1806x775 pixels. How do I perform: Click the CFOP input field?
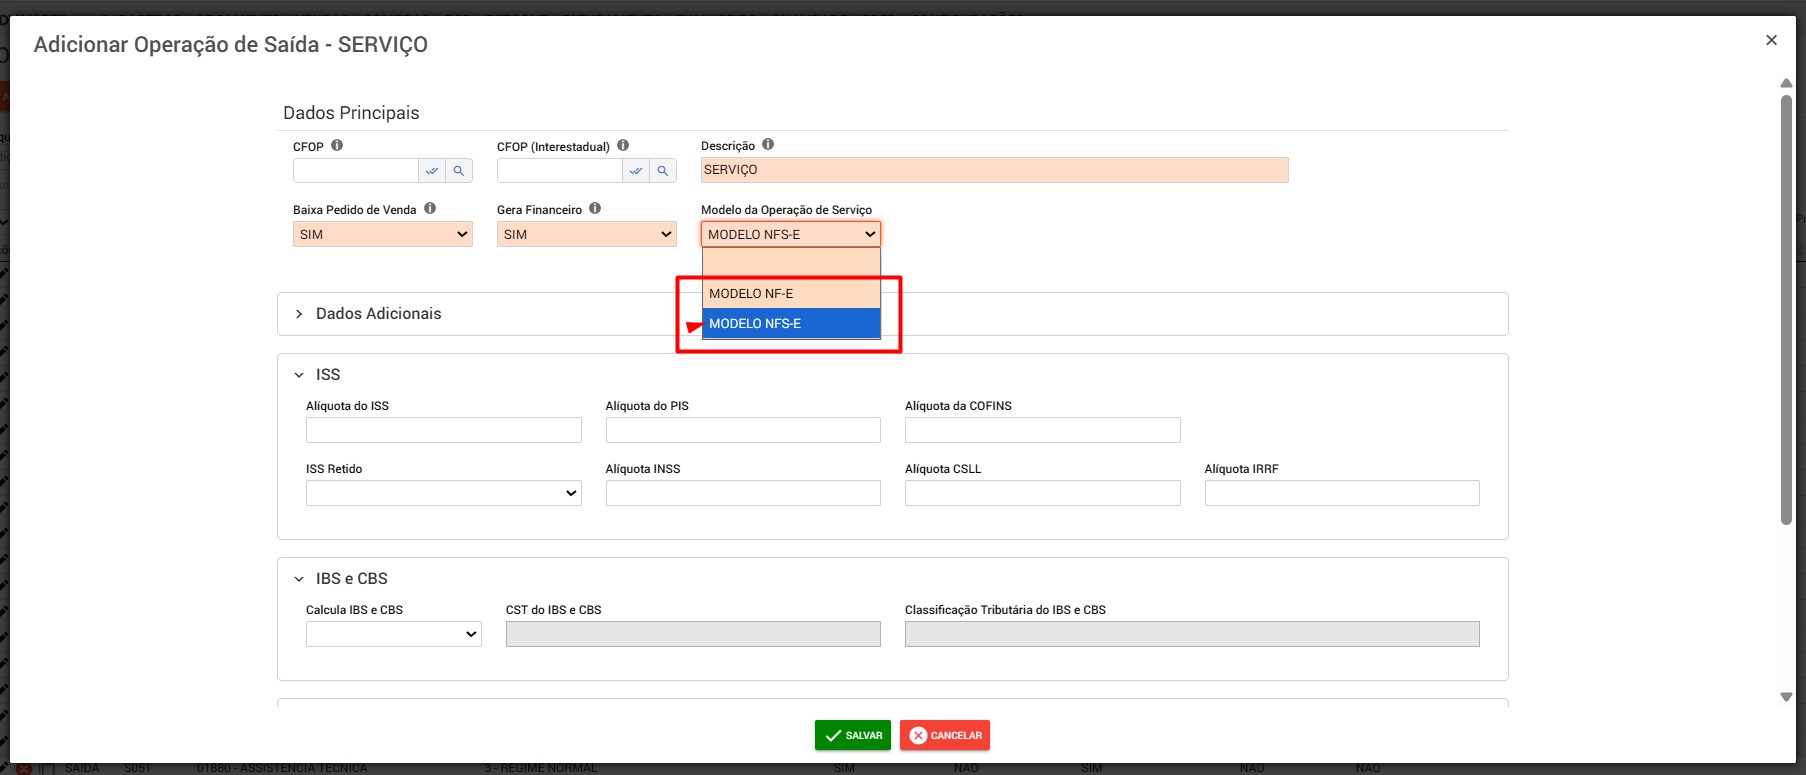point(355,171)
